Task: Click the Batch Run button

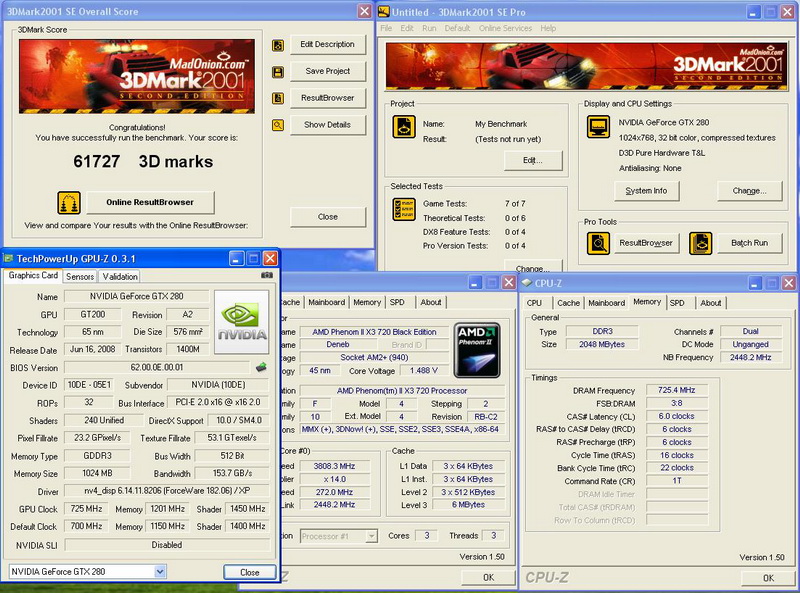Action: click(x=749, y=243)
